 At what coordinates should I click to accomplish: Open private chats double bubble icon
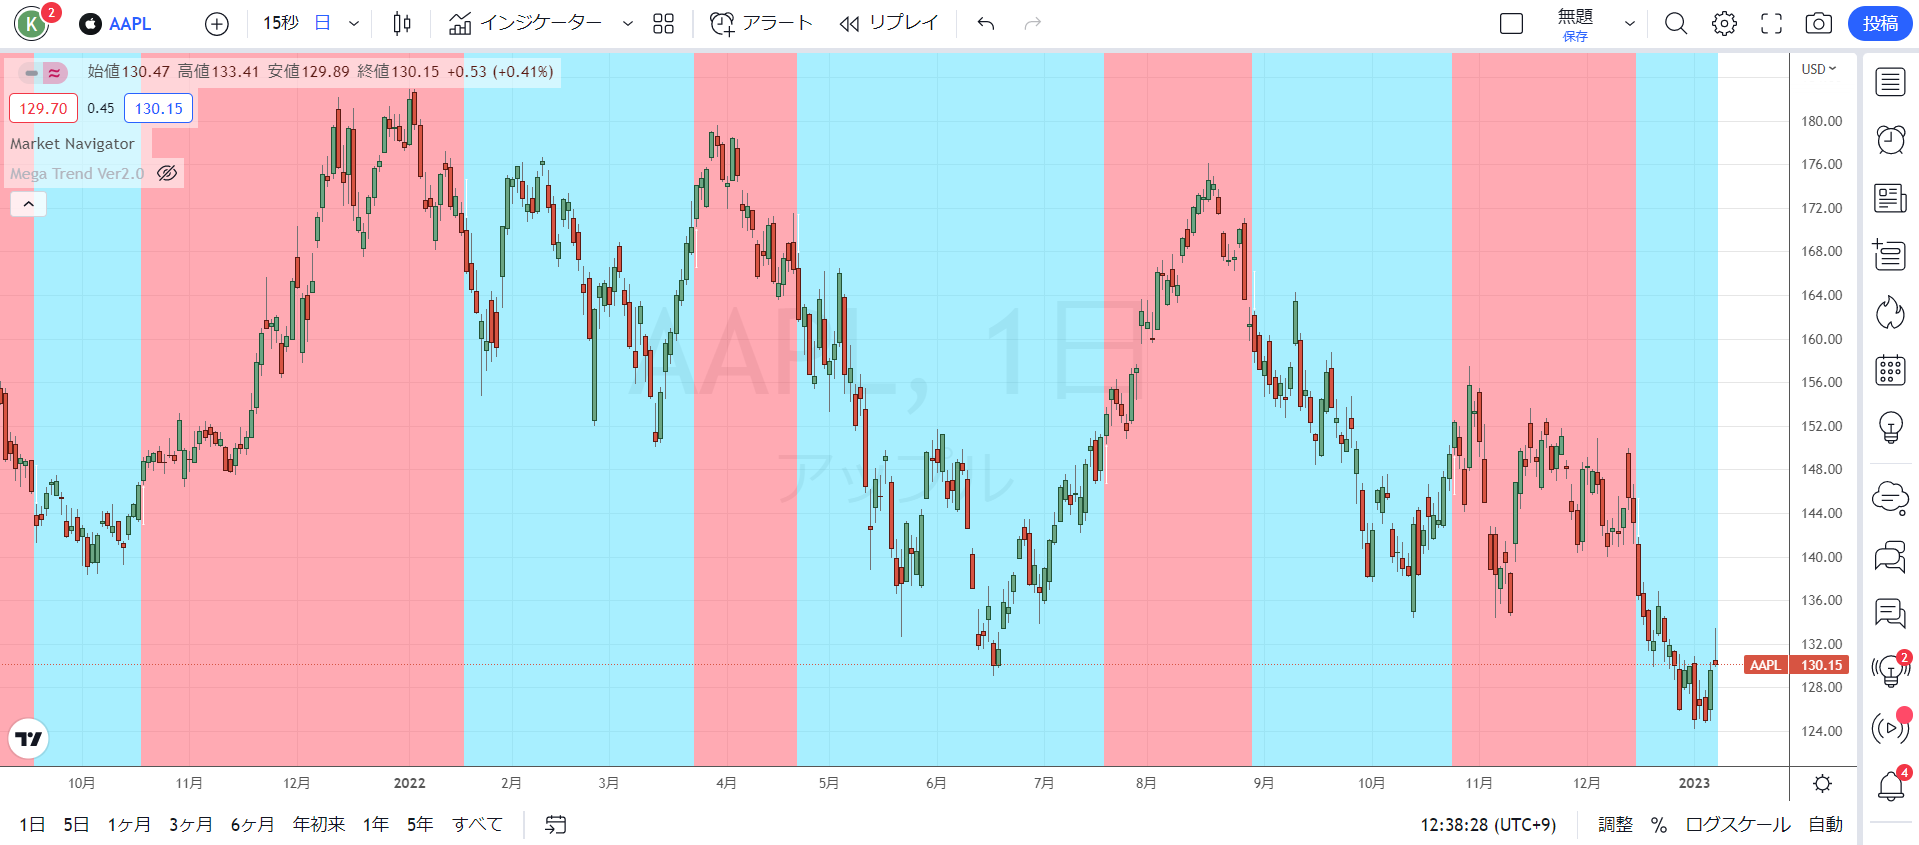tap(1890, 555)
